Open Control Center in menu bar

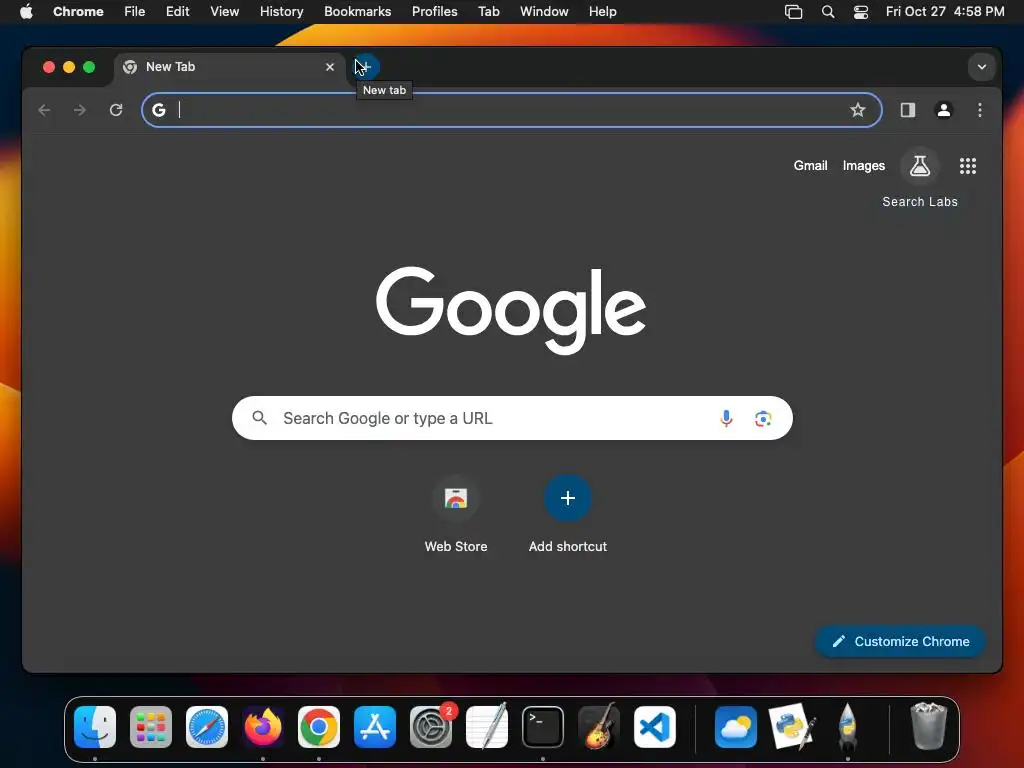point(861,12)
